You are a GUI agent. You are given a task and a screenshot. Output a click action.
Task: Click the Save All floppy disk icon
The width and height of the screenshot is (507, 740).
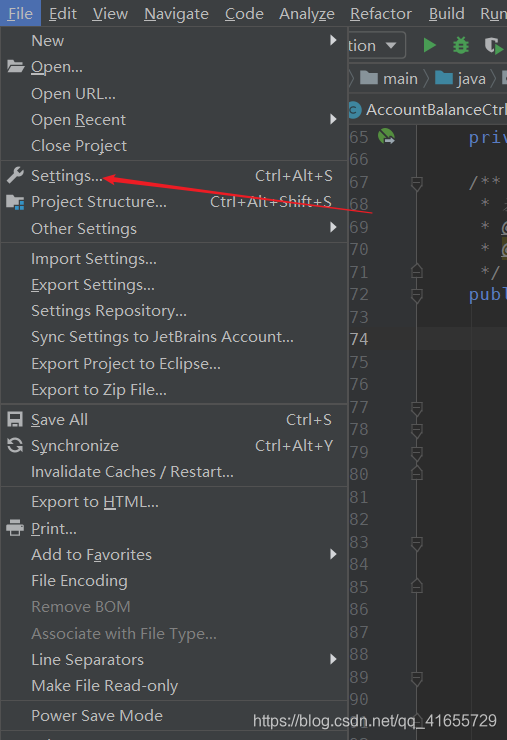[15, 420]
